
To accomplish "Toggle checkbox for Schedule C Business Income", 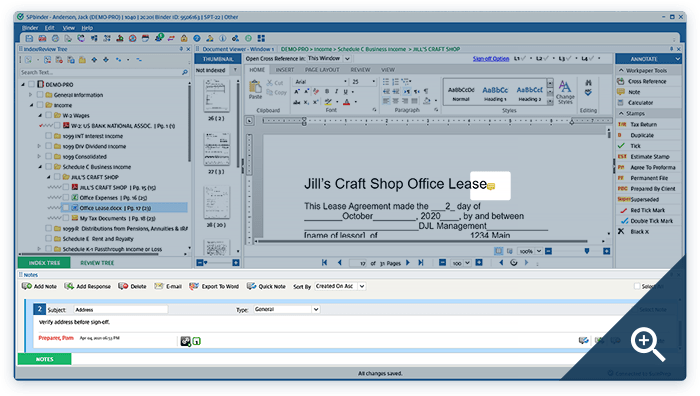I will (48, 167).
